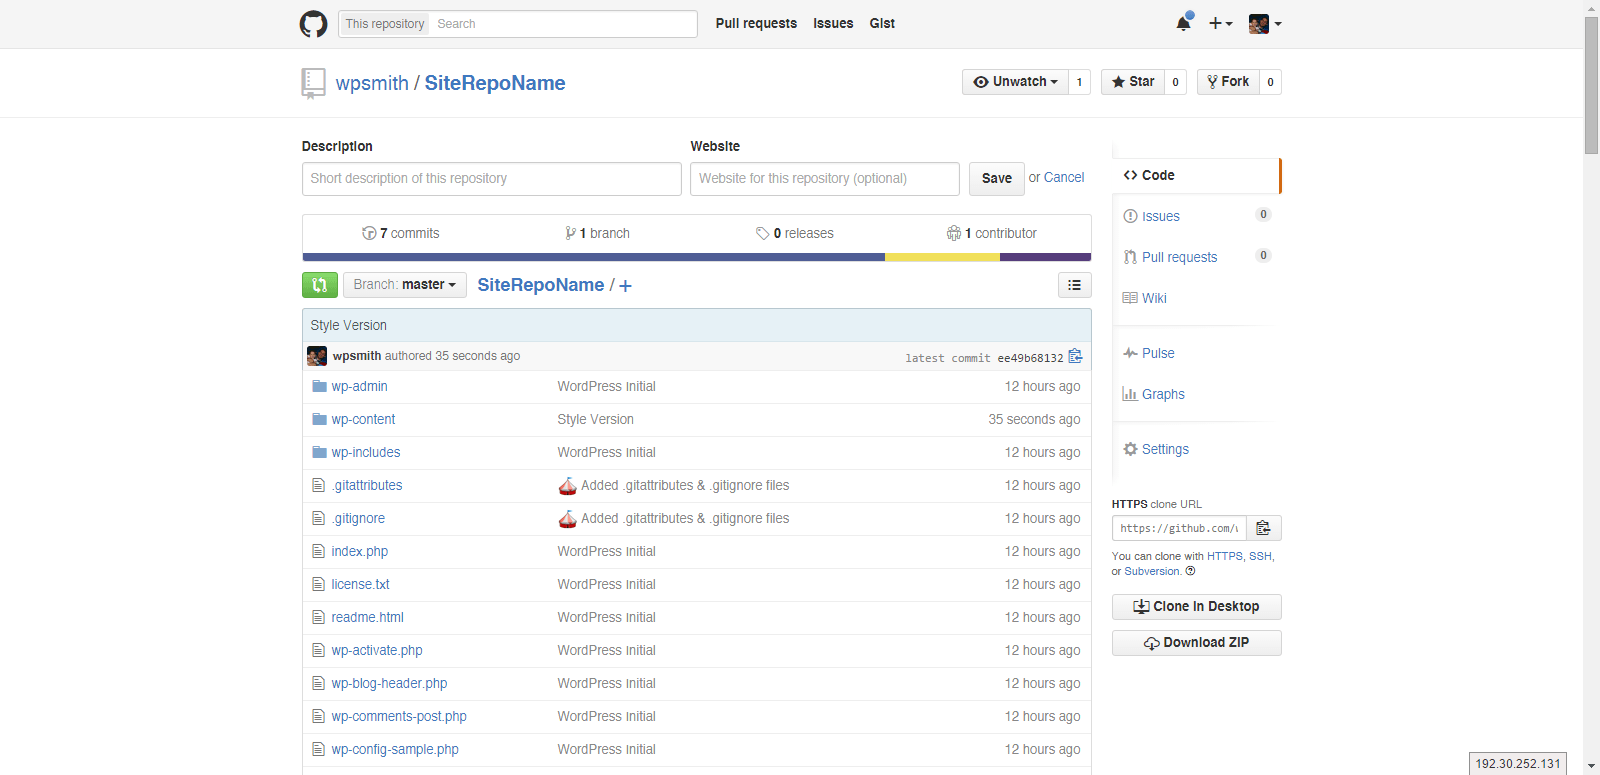Click the HTTPS clone URL field

(1179, 528)
